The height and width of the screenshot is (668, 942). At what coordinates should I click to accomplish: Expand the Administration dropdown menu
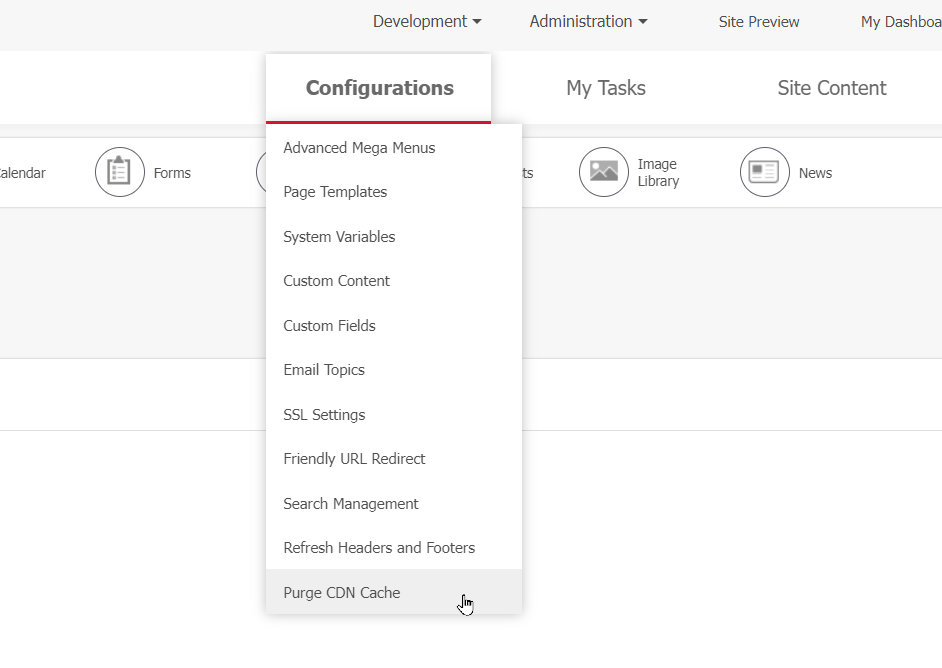[588, 22]
